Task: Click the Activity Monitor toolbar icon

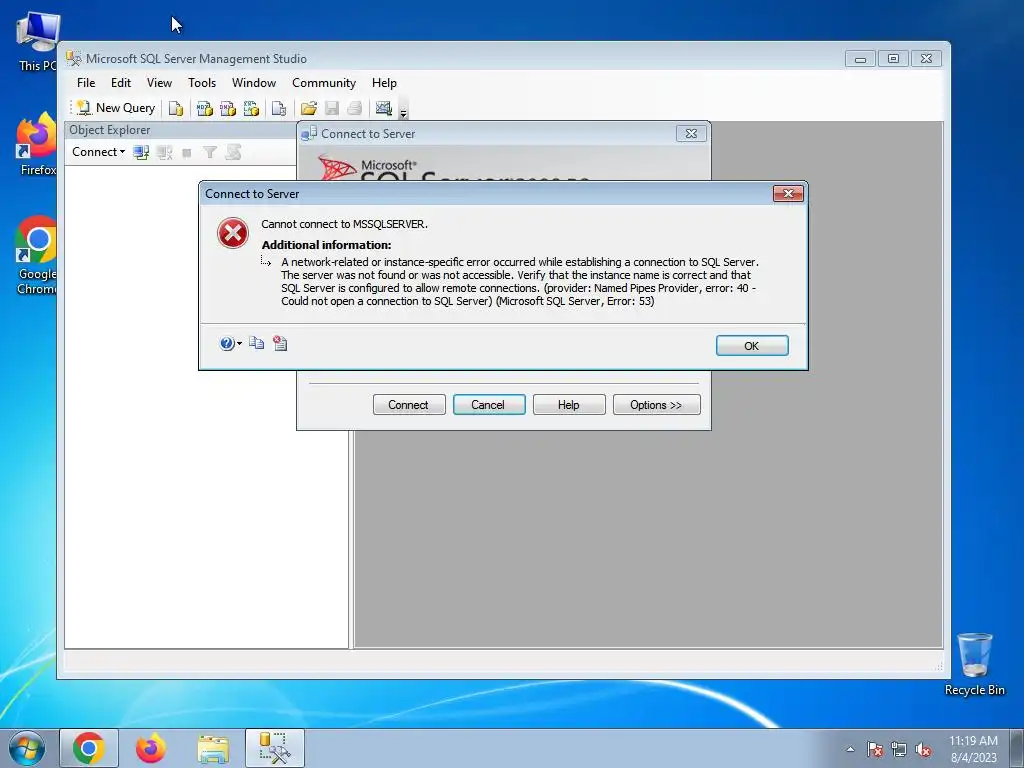Action: [384, 108]
